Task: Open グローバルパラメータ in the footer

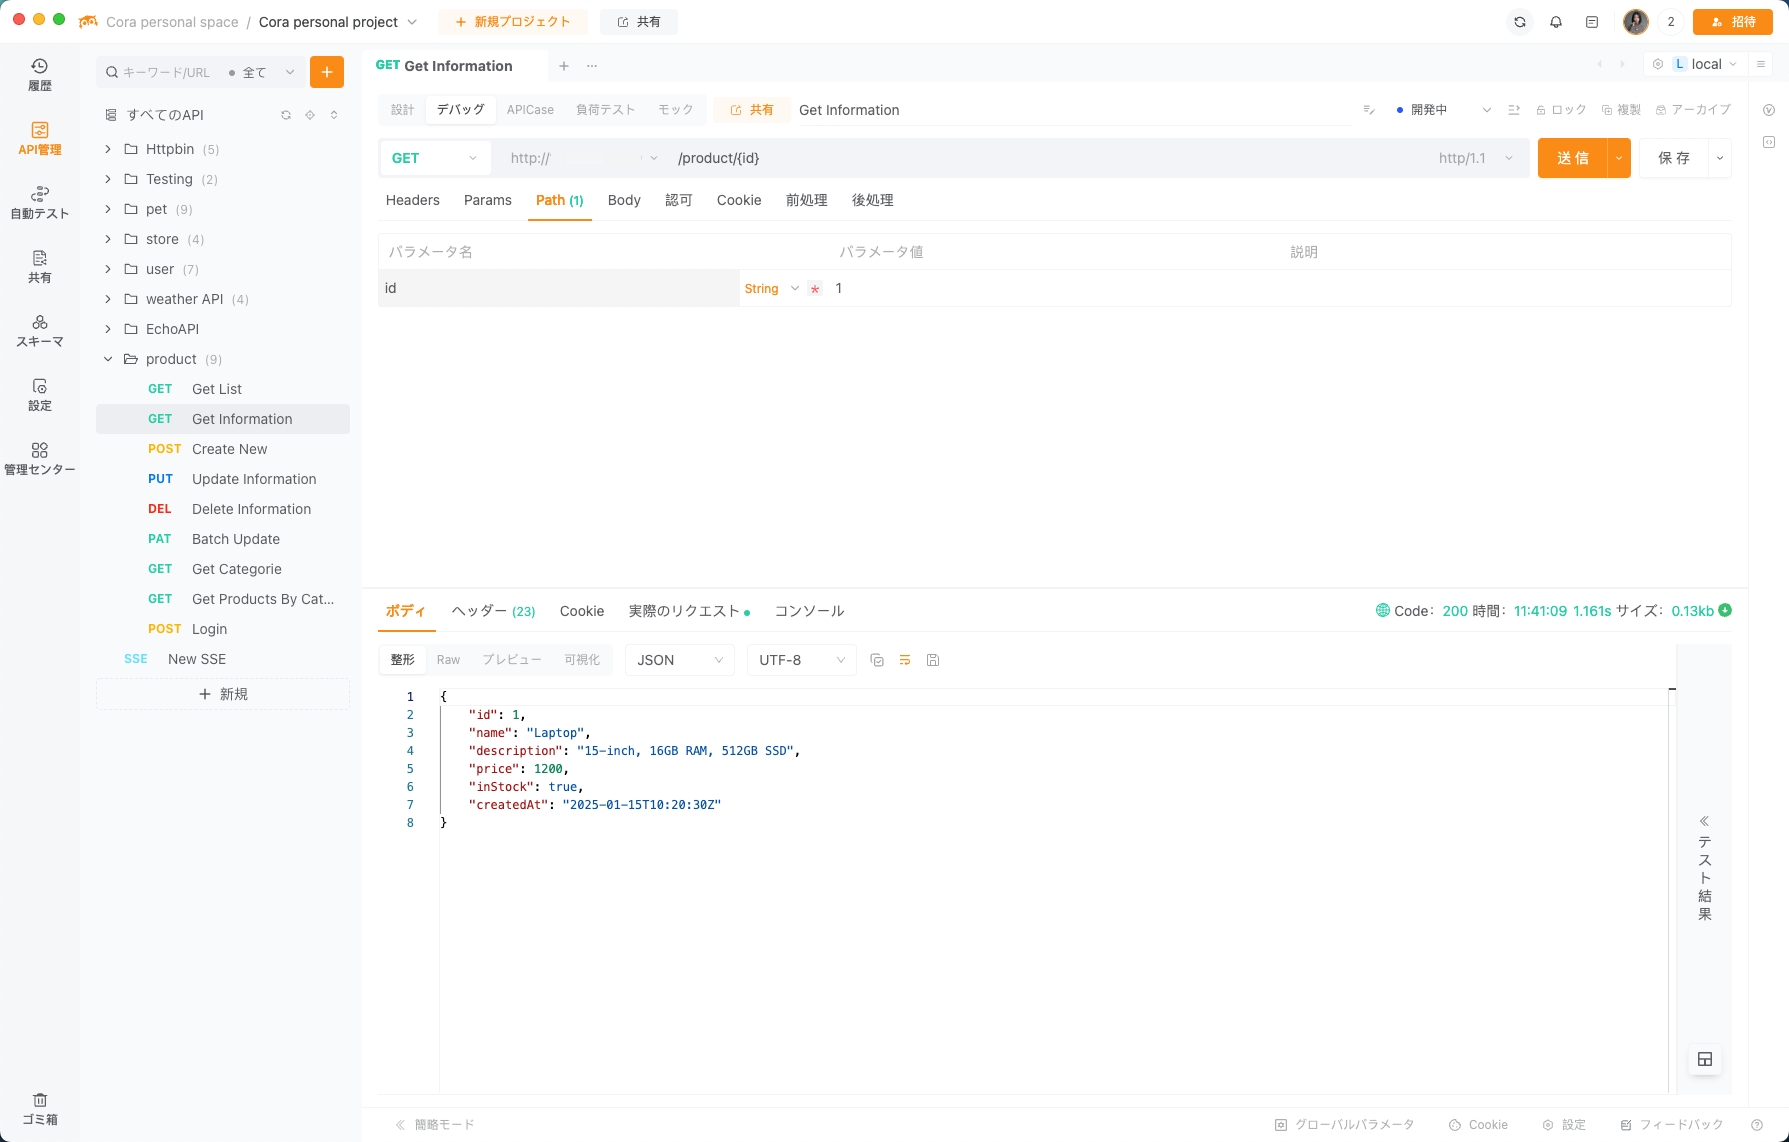Action: pyautogui.click(x=1344, y=1125)
